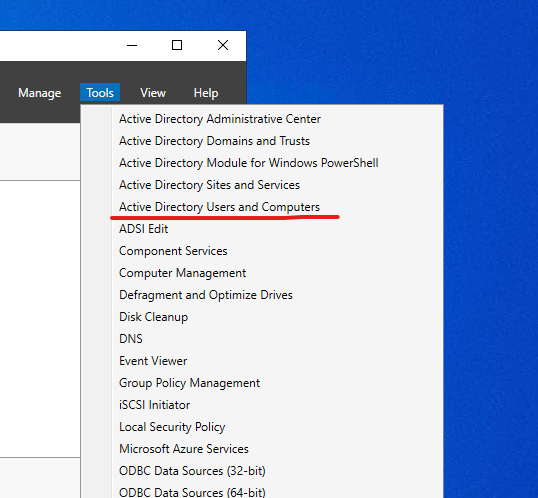Open the DNS tool
This screenshot has height=498, width=538.
(130, 339)
